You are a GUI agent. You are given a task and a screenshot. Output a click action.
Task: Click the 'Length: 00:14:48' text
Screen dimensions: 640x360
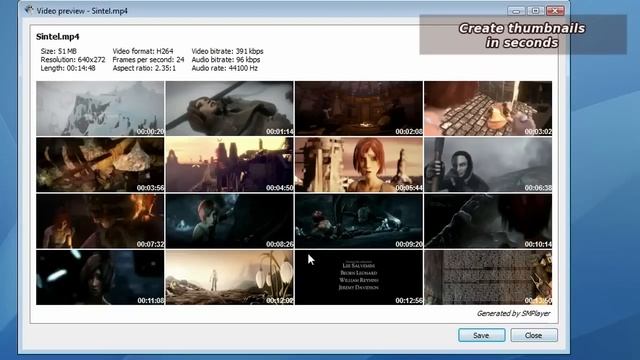pyautogui.click(x=68, y=68)
